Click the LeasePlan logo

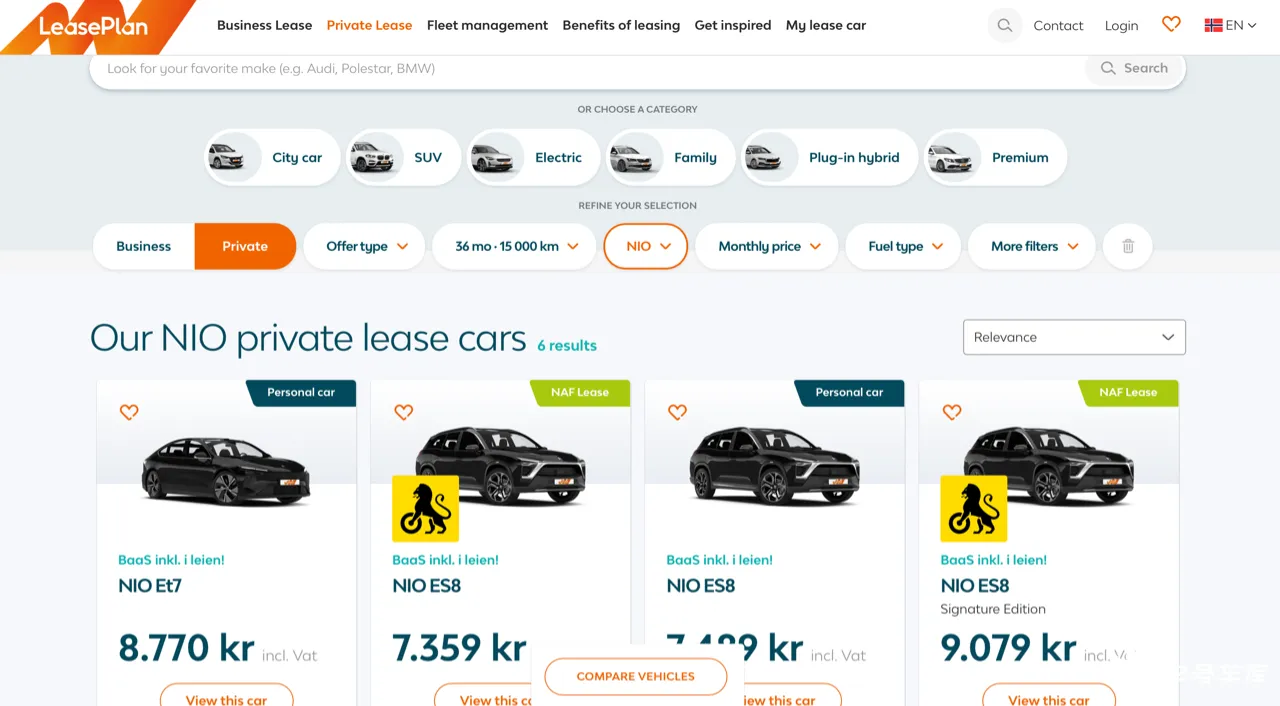click(x=93, y=27)
